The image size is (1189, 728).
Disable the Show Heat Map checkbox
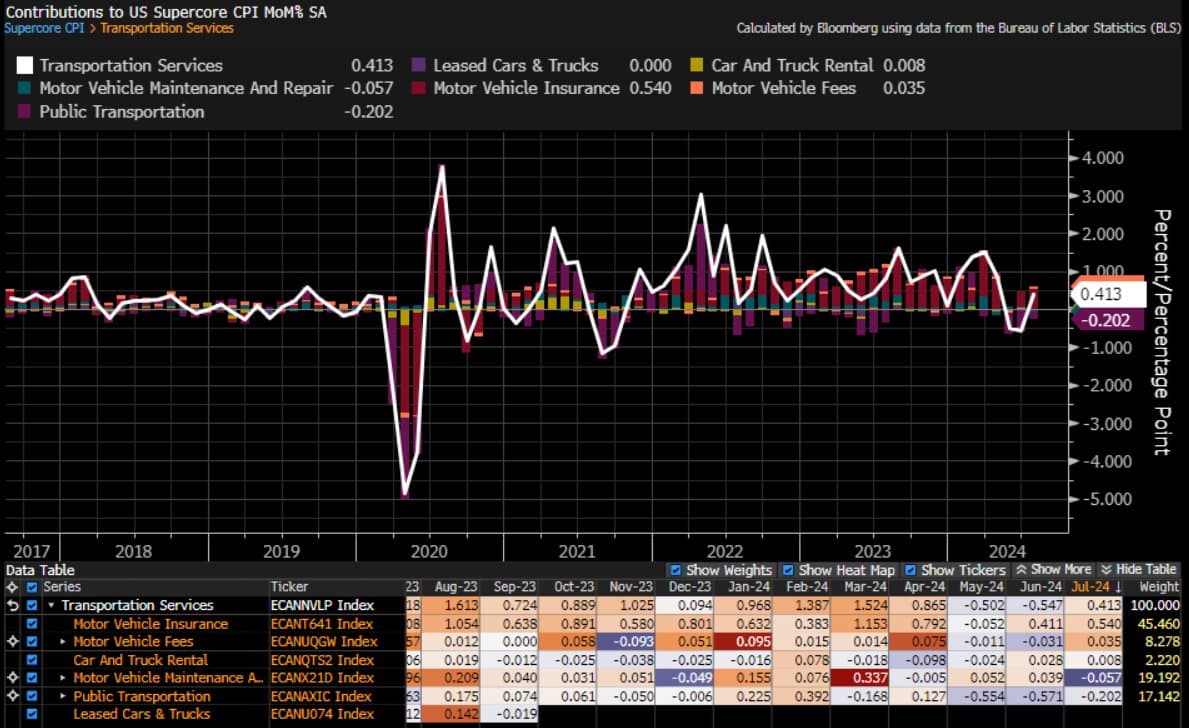point(788,570)
